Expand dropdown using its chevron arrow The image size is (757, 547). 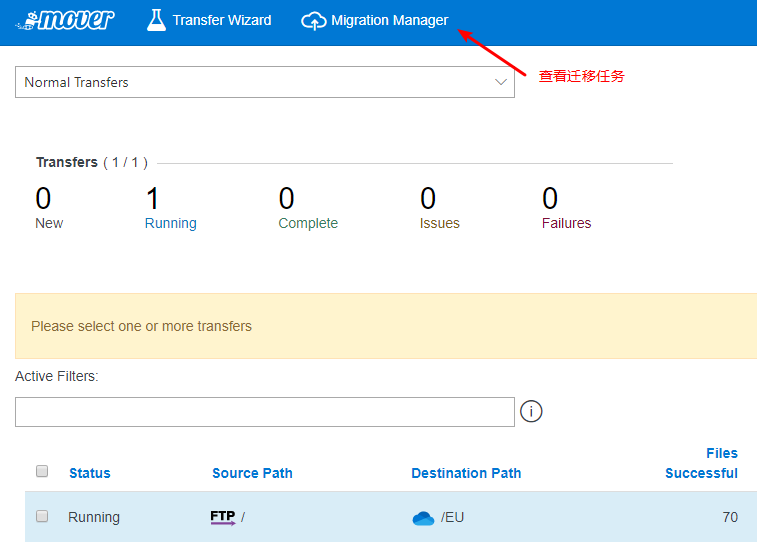(501, 82)
